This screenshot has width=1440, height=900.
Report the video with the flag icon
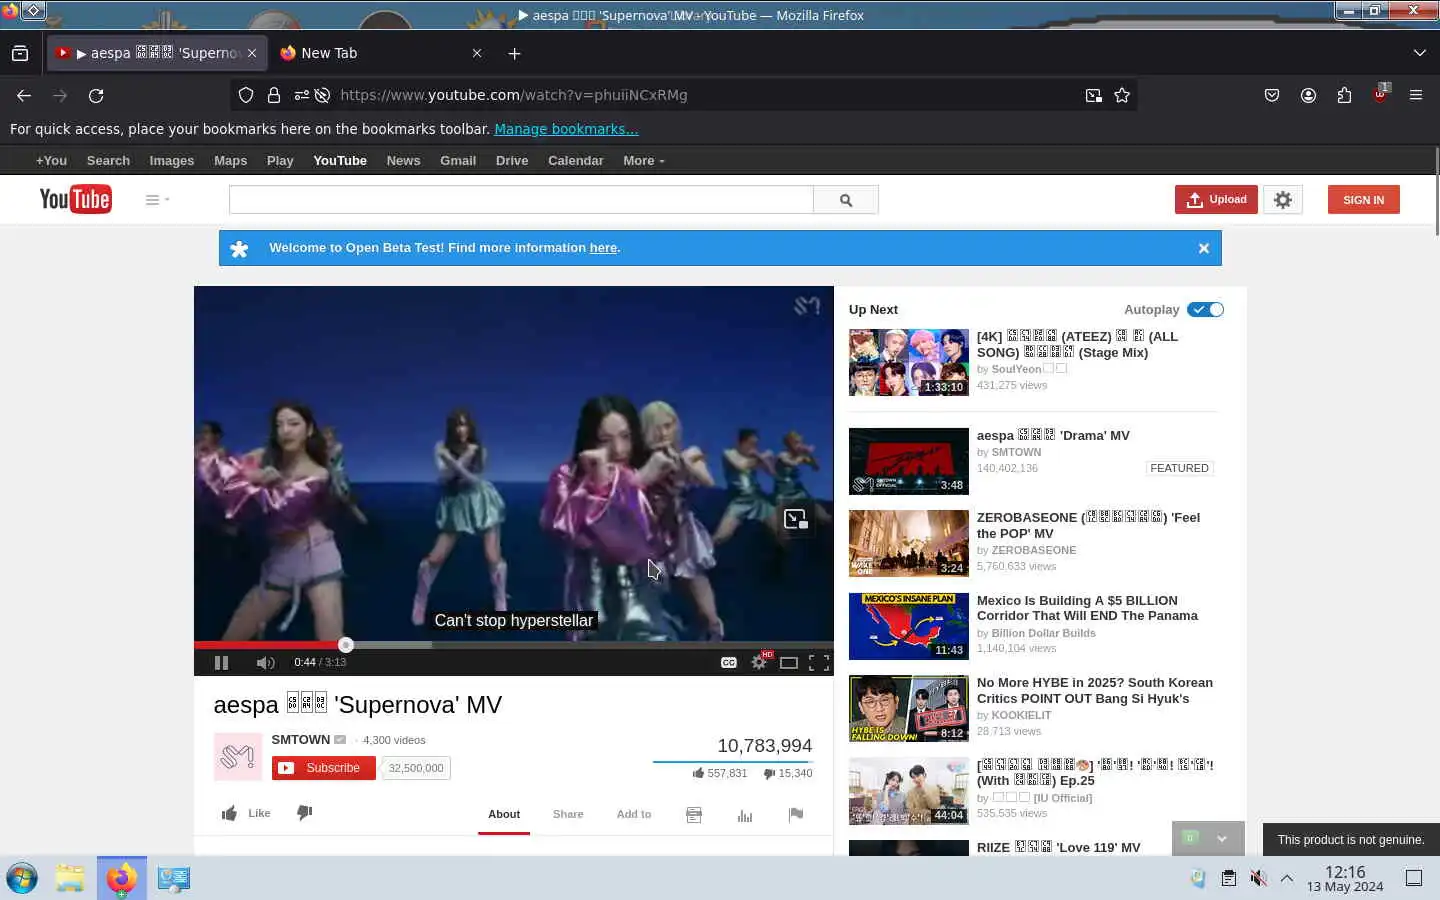click(796, 815)
